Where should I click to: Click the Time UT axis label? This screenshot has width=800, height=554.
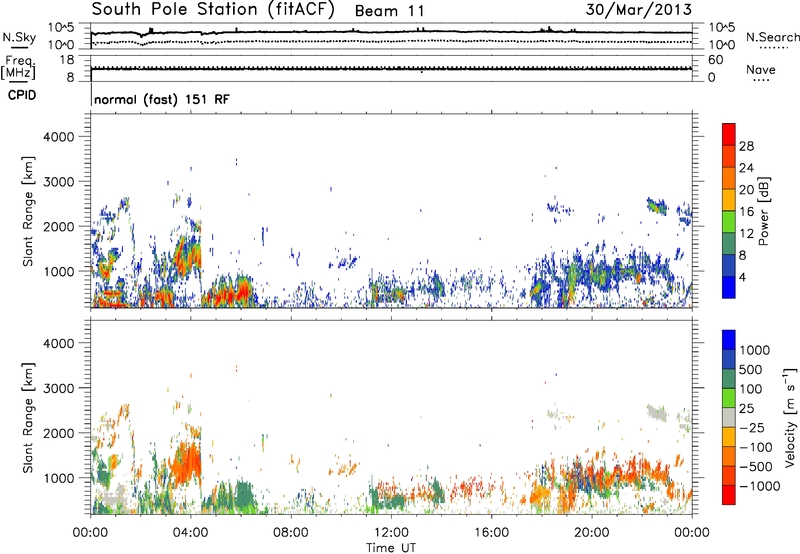click(391, 548)
